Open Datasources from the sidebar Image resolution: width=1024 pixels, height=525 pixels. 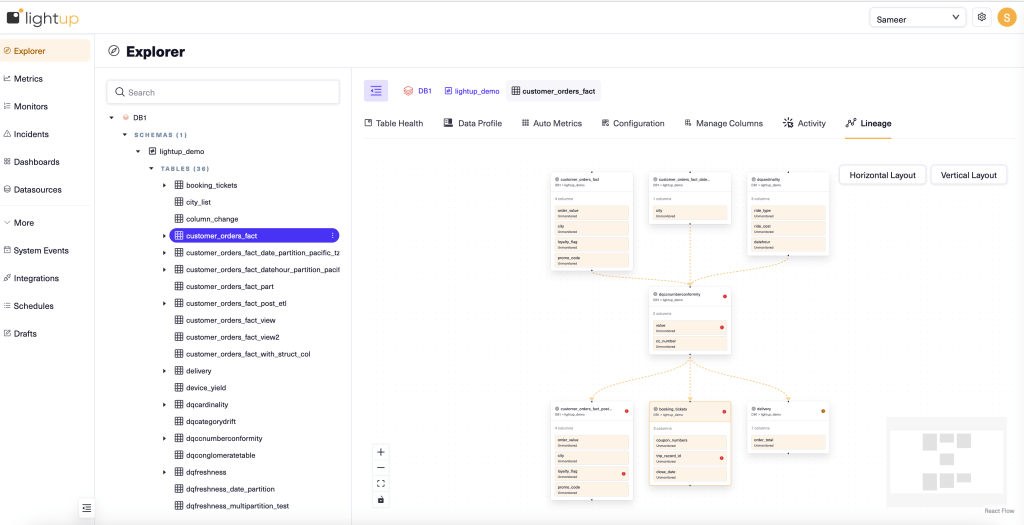pos(37,190)
